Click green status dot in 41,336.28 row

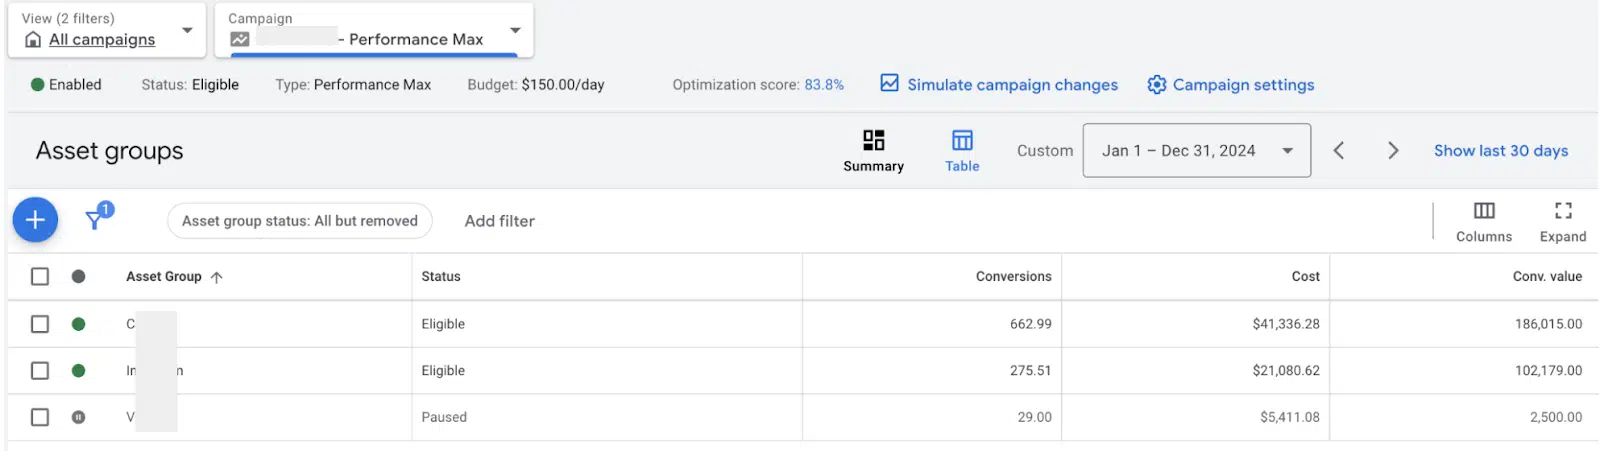78,324
